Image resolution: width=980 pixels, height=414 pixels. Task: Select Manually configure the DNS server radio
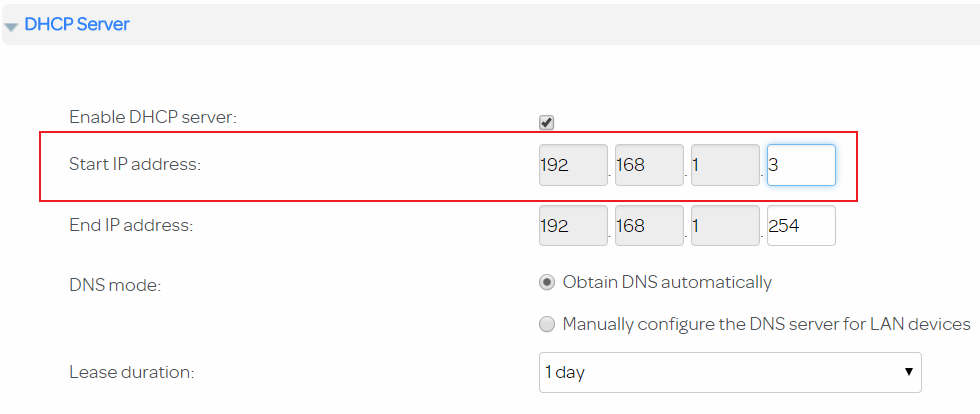point(547,324)
